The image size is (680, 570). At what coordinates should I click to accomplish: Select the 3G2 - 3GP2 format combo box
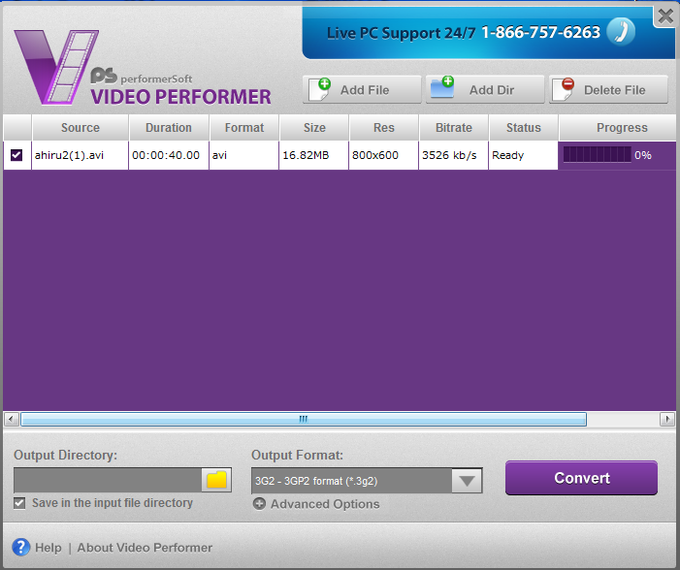tap(366, 481)
